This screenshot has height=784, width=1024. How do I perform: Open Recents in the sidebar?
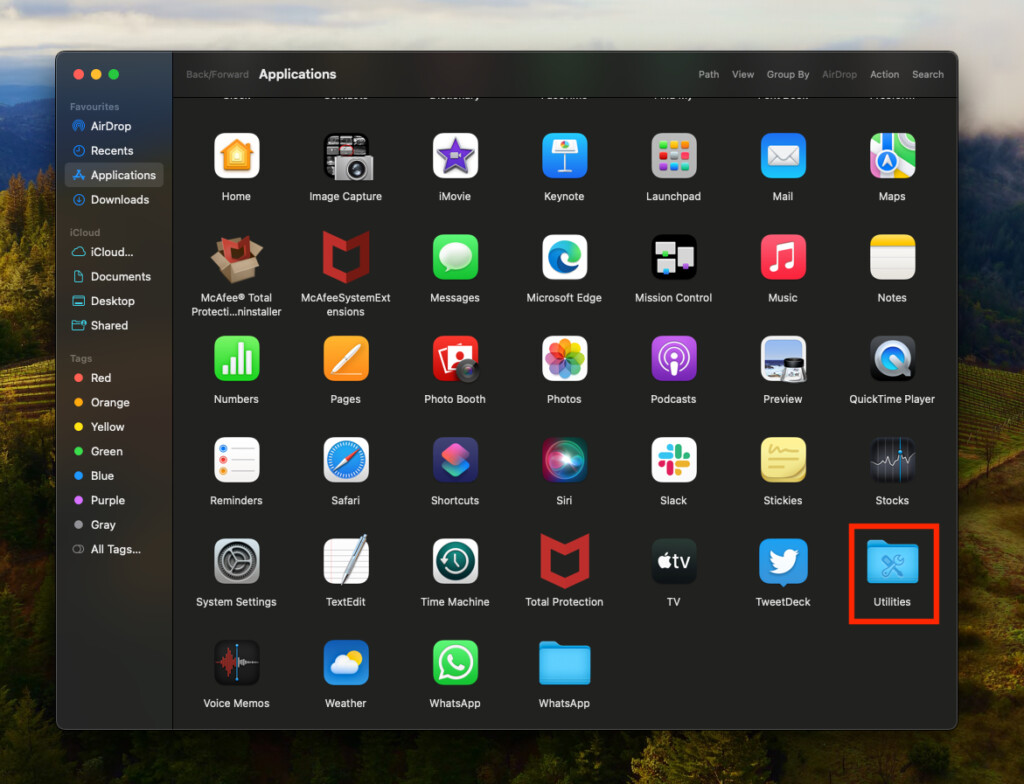coord(114,151)
